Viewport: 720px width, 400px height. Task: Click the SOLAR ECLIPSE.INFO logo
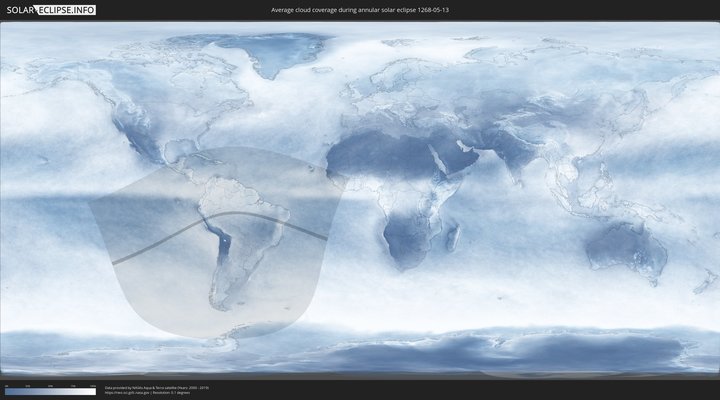51,10
